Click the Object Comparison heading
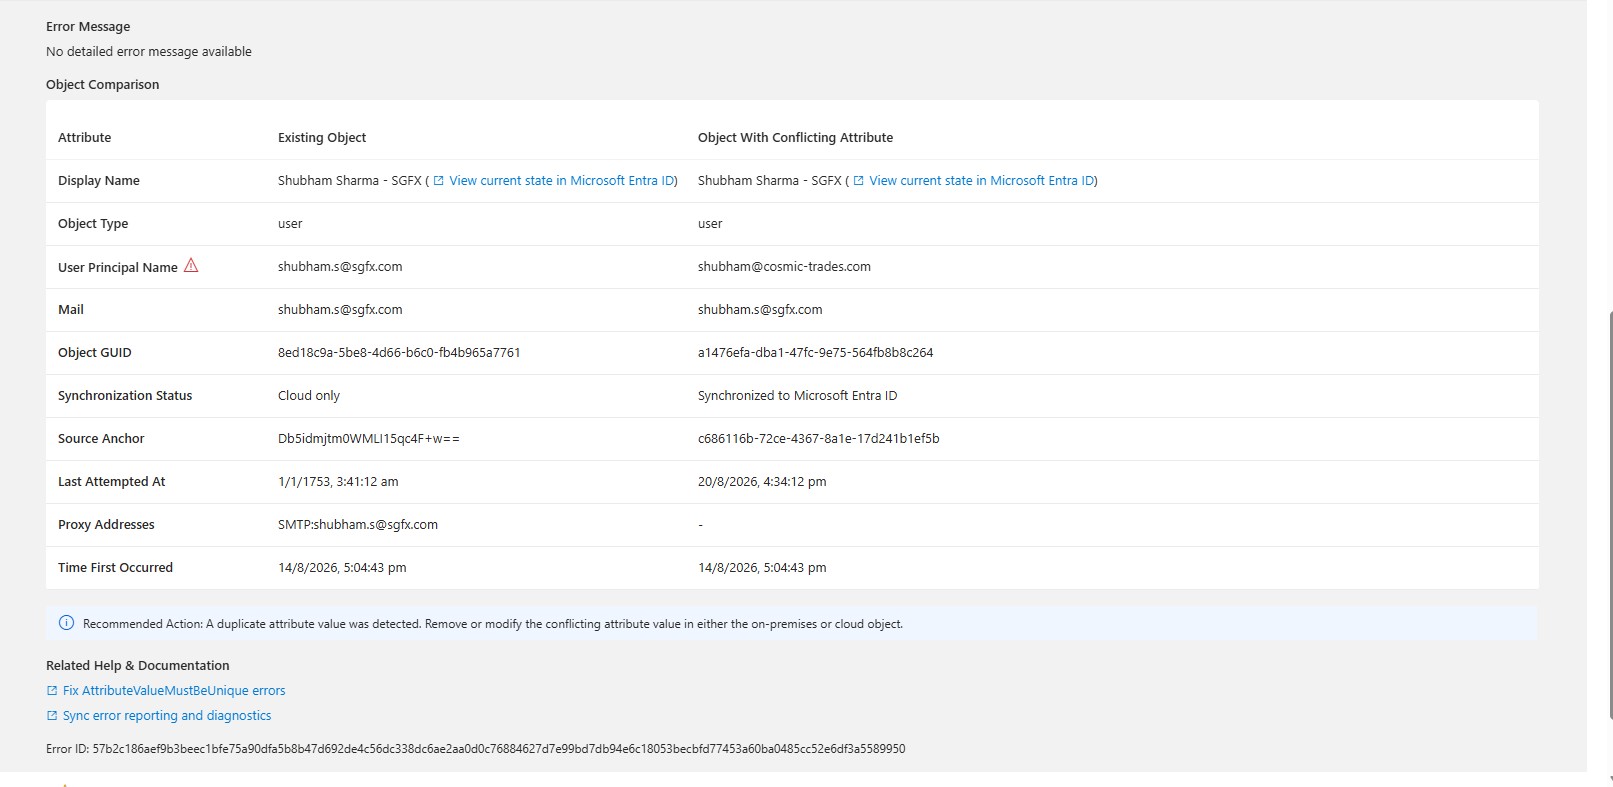 coord(103,85)
